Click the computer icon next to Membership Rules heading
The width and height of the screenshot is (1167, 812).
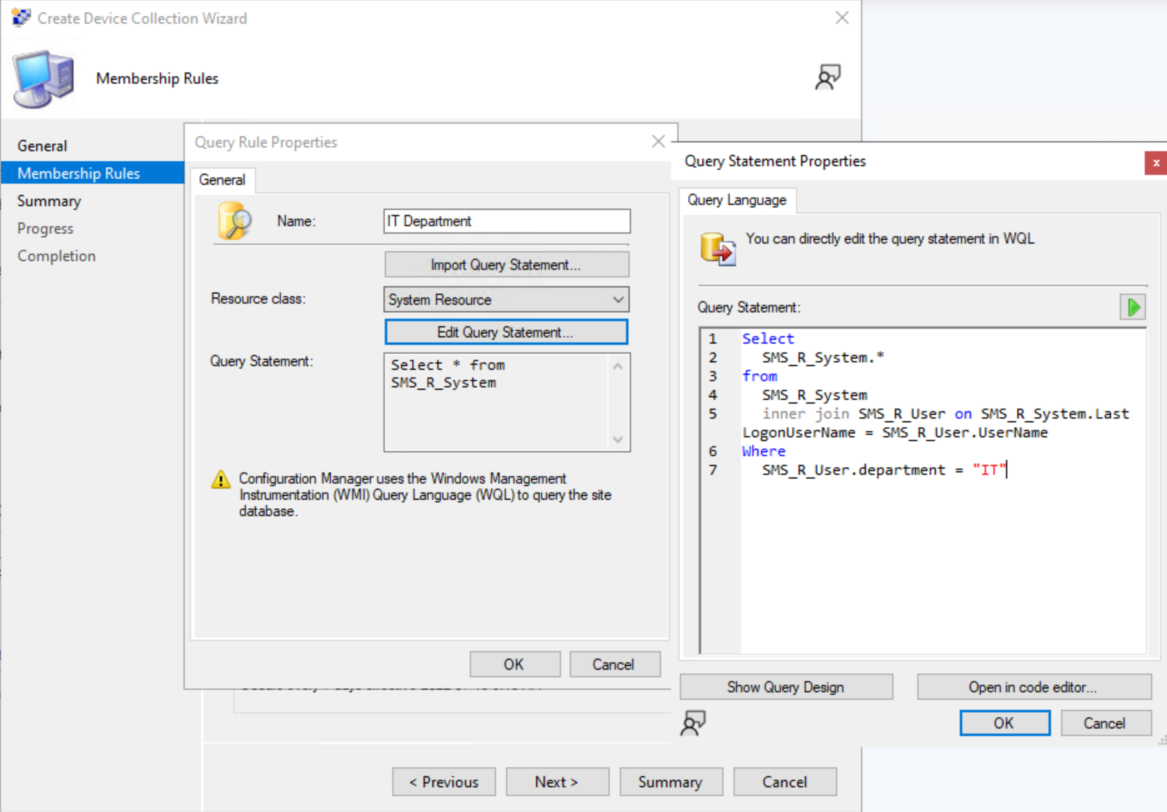click(x=42, y=76)
